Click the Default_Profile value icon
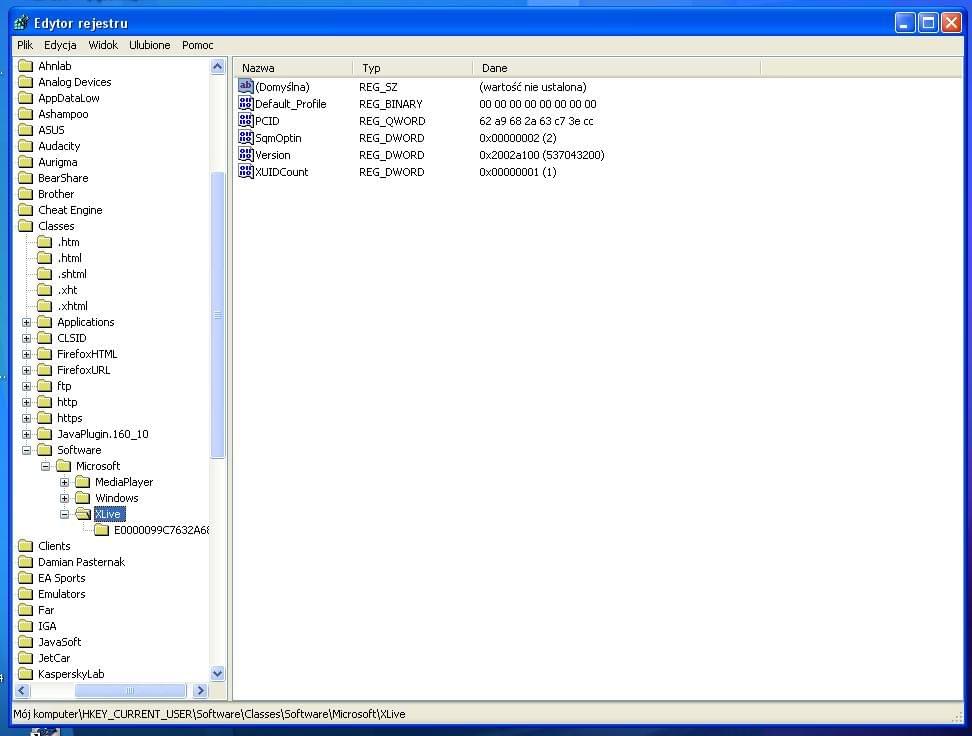 (x=246, y=104)
